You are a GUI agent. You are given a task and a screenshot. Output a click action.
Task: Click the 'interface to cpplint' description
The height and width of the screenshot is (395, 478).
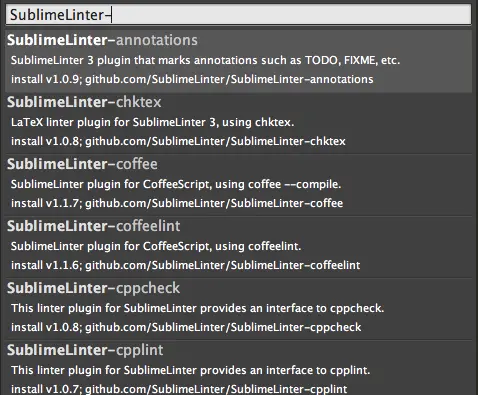(x=191, y=370)
